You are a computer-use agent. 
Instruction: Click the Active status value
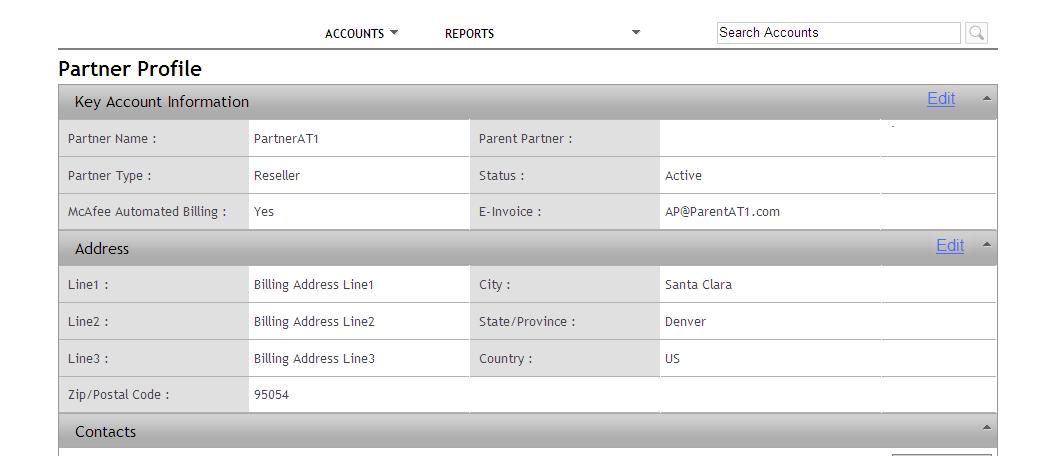[683, 175]
